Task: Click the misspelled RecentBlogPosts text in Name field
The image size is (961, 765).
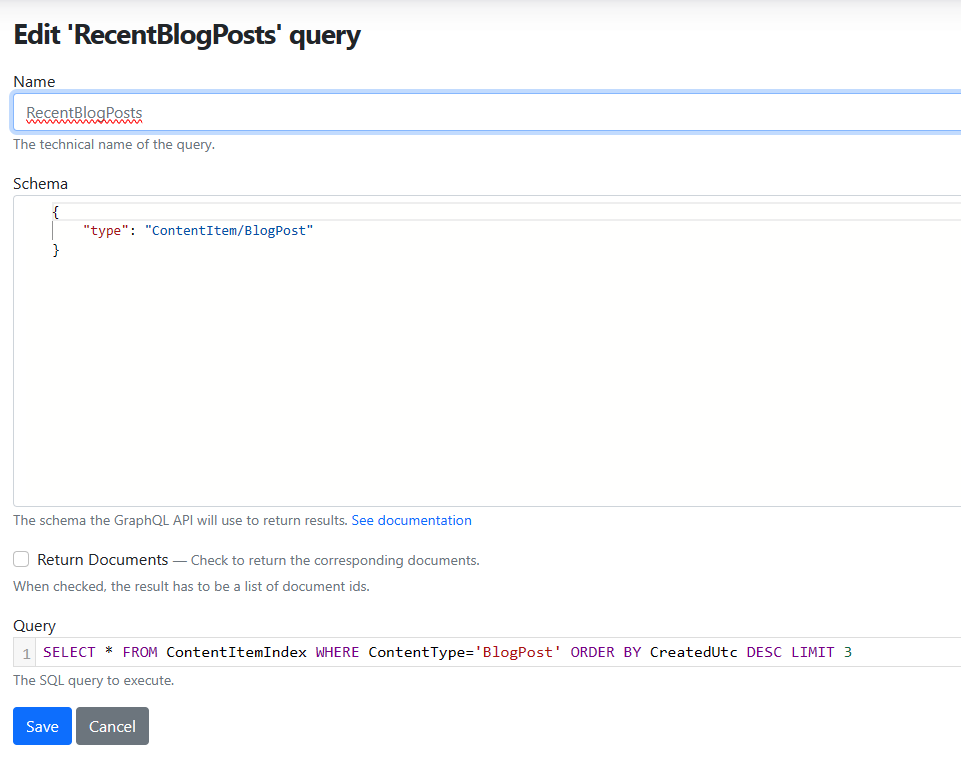Action: click(x=84, y=113)
